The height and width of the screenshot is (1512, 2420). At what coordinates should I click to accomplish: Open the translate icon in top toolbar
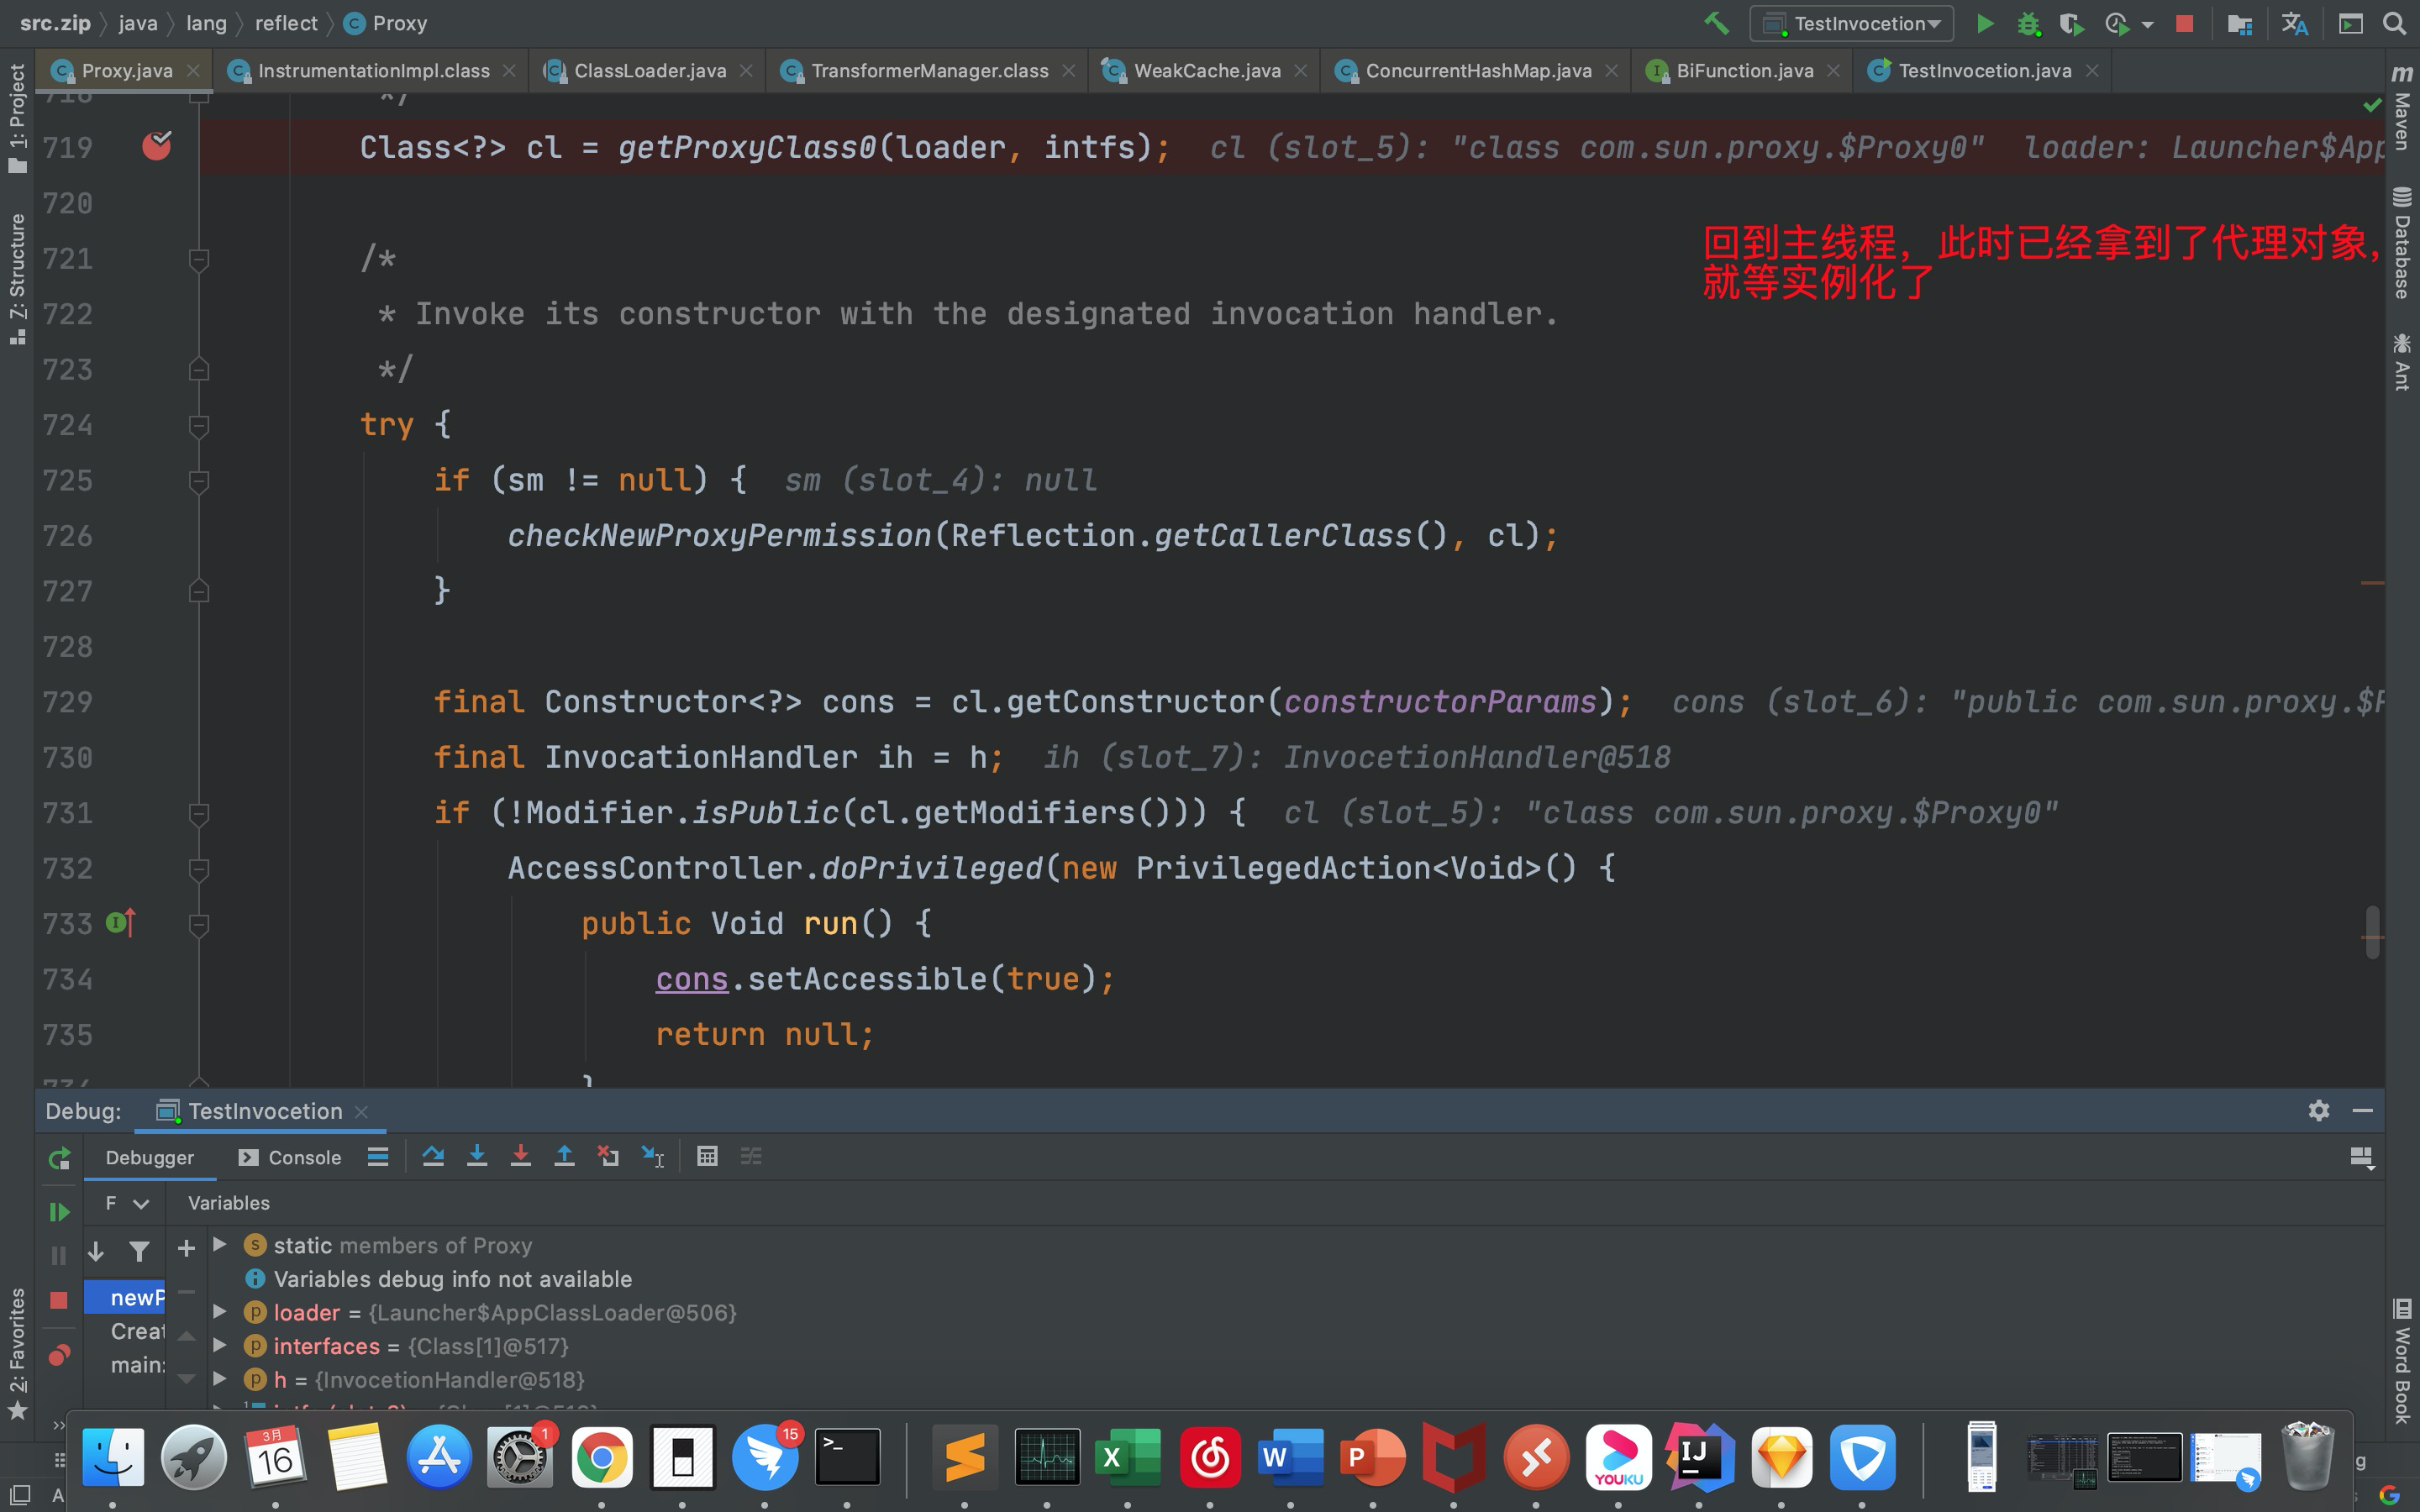coord(2294,23)
